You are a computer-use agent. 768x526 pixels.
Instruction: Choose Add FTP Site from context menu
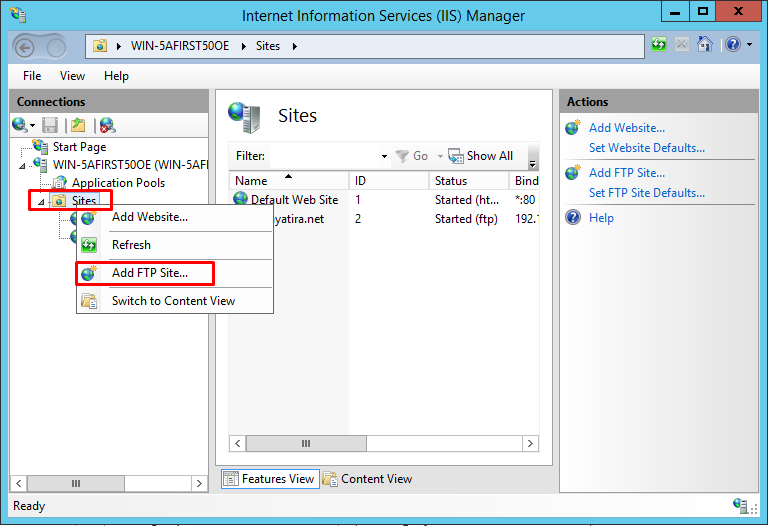(x=149, y=273)
